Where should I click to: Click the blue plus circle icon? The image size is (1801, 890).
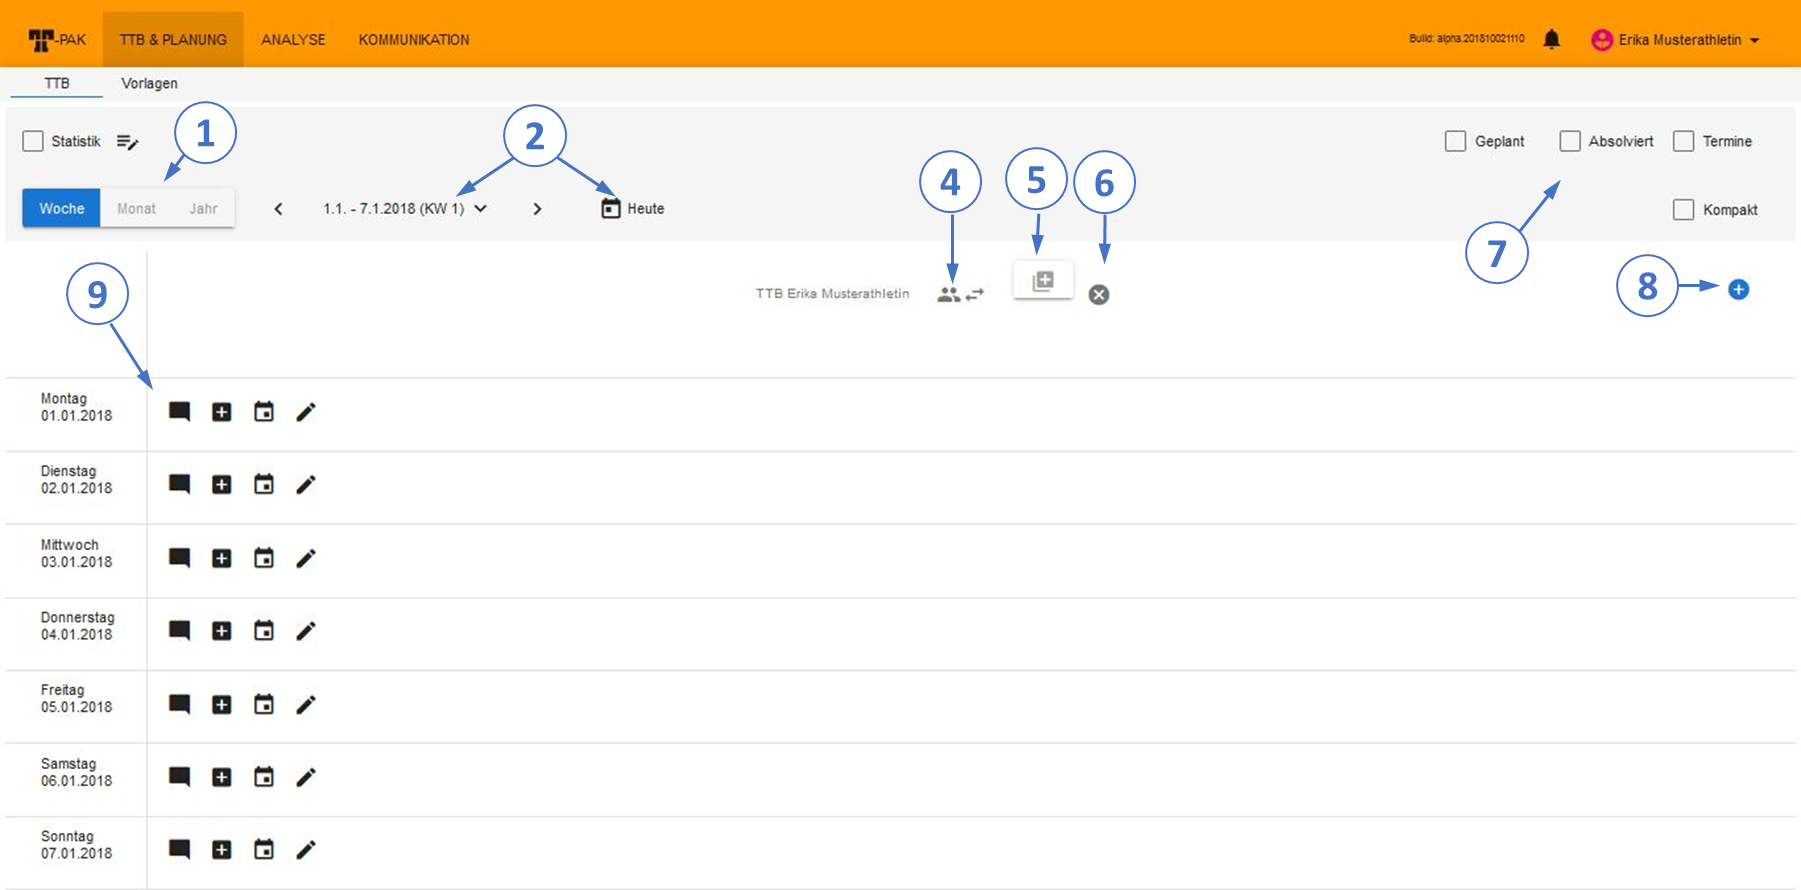pos(1739,290)
